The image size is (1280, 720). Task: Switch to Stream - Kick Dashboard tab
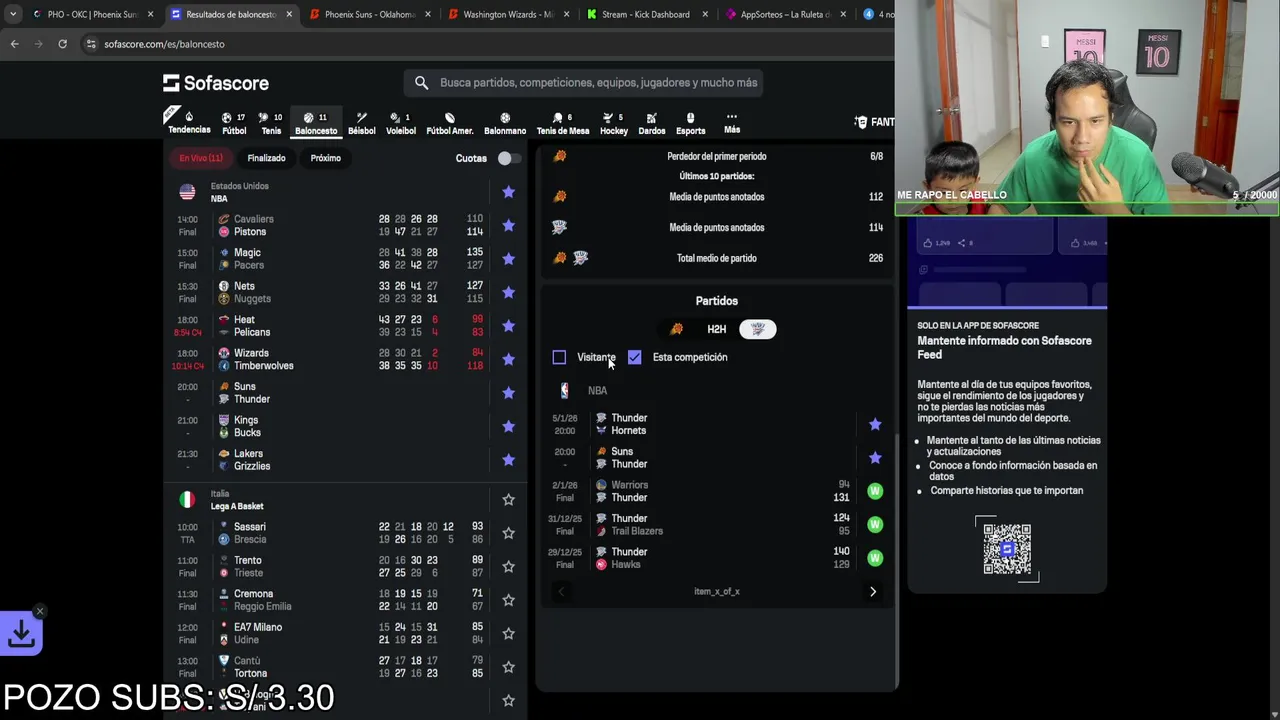646,14
